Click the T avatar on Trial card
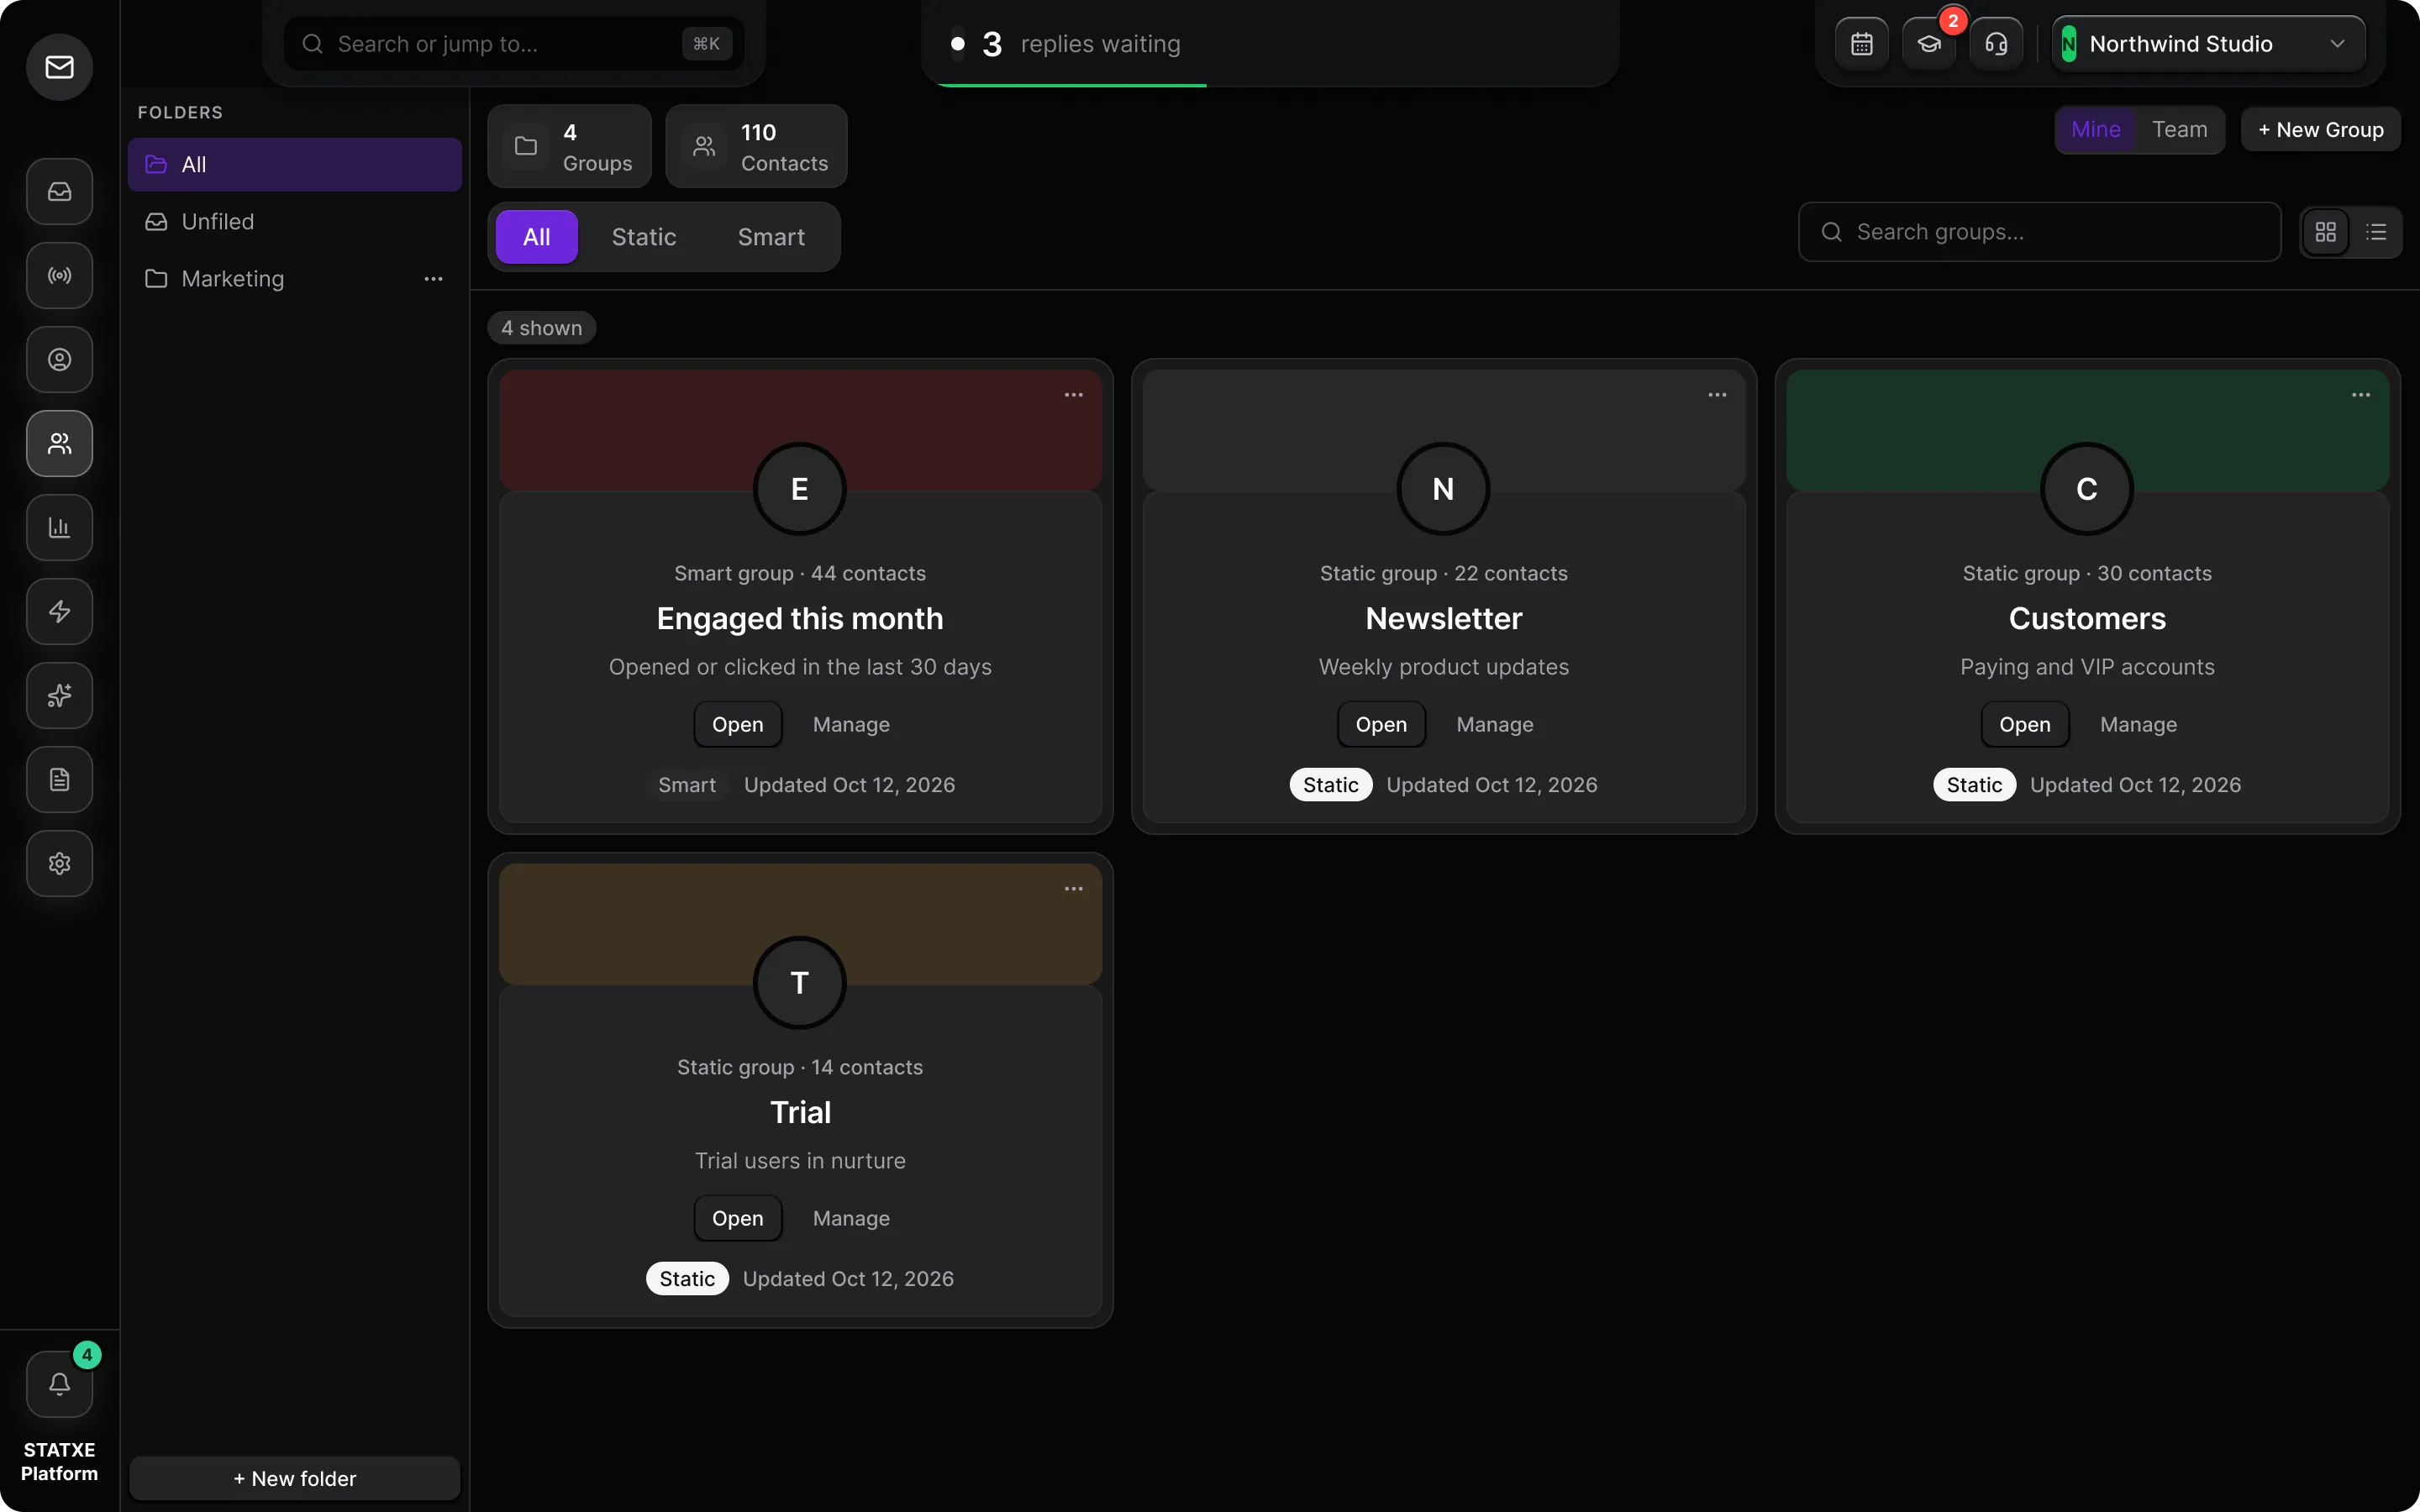Image resolution: width=2420 pixels, height=1512 pixels. point(800,983)
